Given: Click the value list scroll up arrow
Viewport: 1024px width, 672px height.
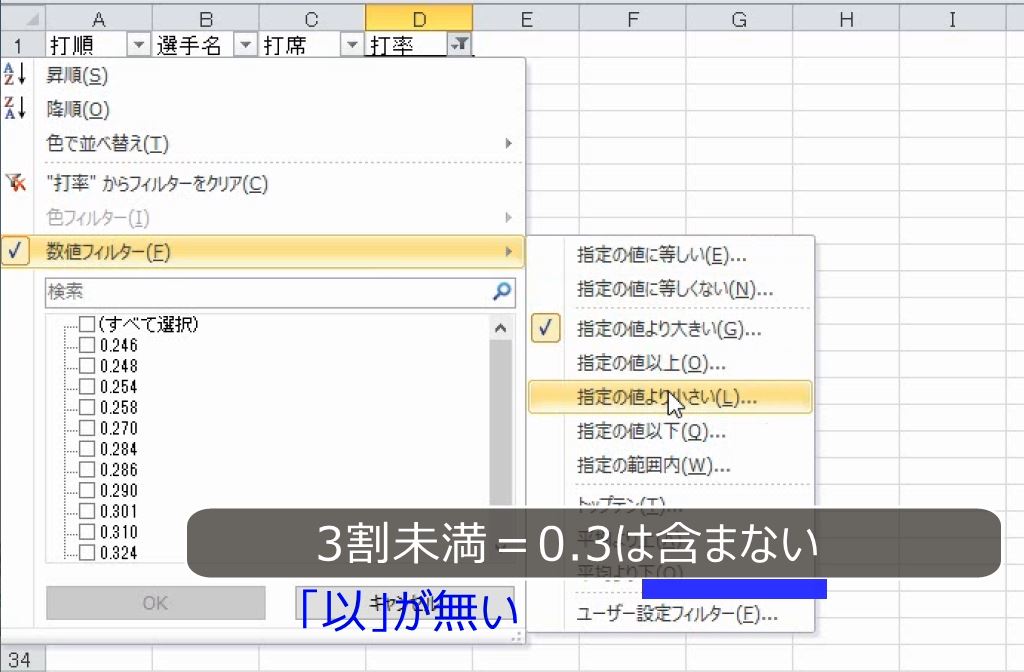Looking at the screenshot, I should pyautogui.click(x=501, y=328).
